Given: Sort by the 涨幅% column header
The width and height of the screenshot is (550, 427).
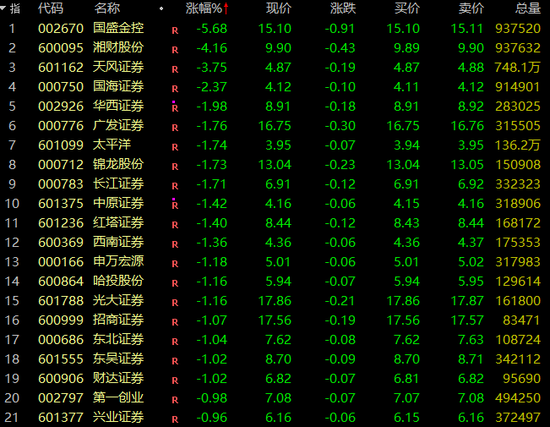Looking at the screenshot, I should tap(204, 8).
